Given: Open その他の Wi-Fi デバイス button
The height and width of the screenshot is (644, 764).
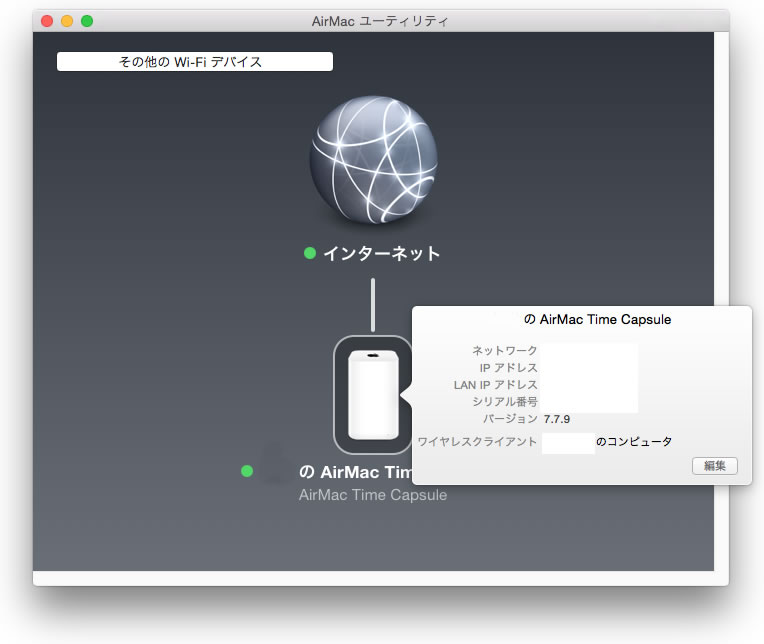Looking at the screenshot, I should pyautogui.click(x=195, y=62).
